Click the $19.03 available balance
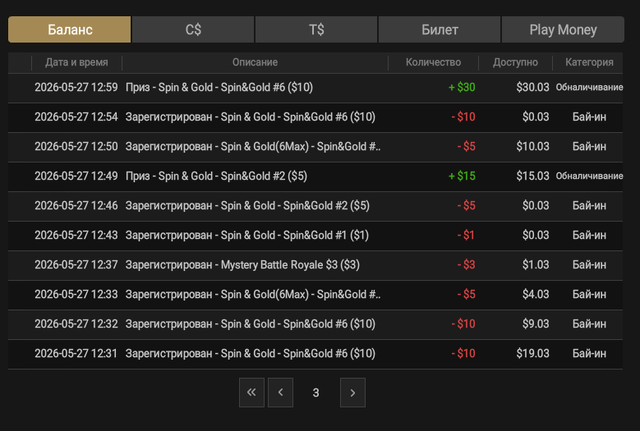 click(x=533, y=353)
